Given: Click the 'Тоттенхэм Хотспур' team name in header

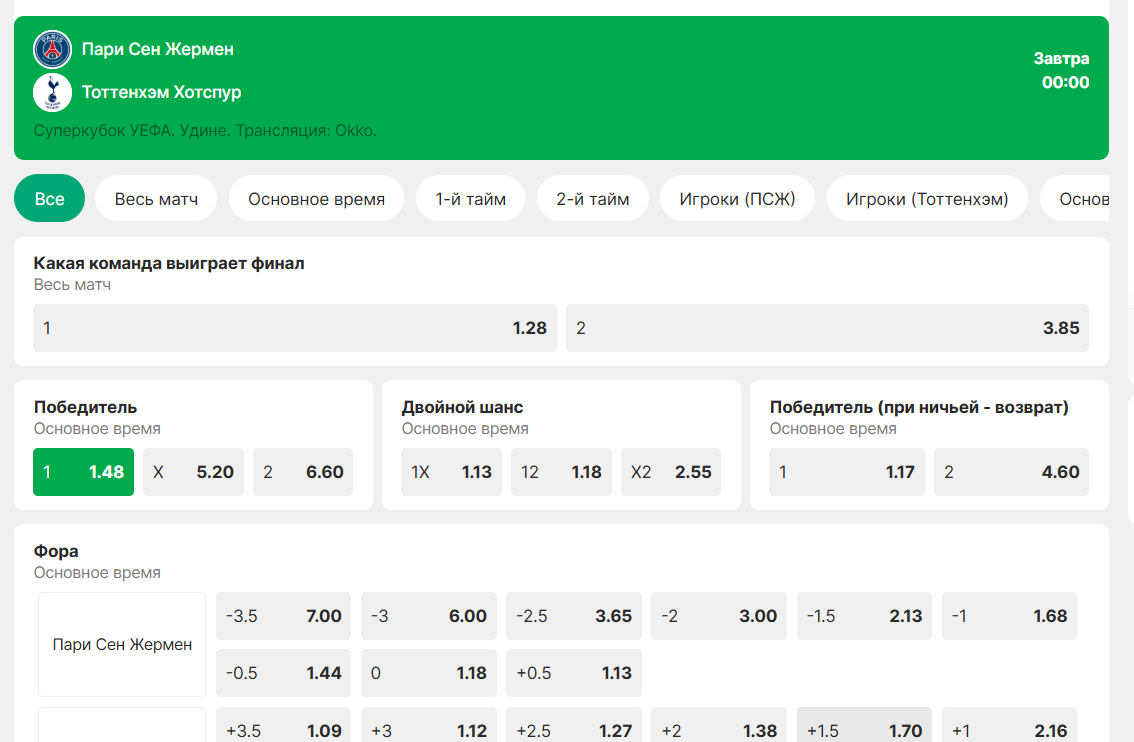Looking at the screenshot, I should [161, 93].
